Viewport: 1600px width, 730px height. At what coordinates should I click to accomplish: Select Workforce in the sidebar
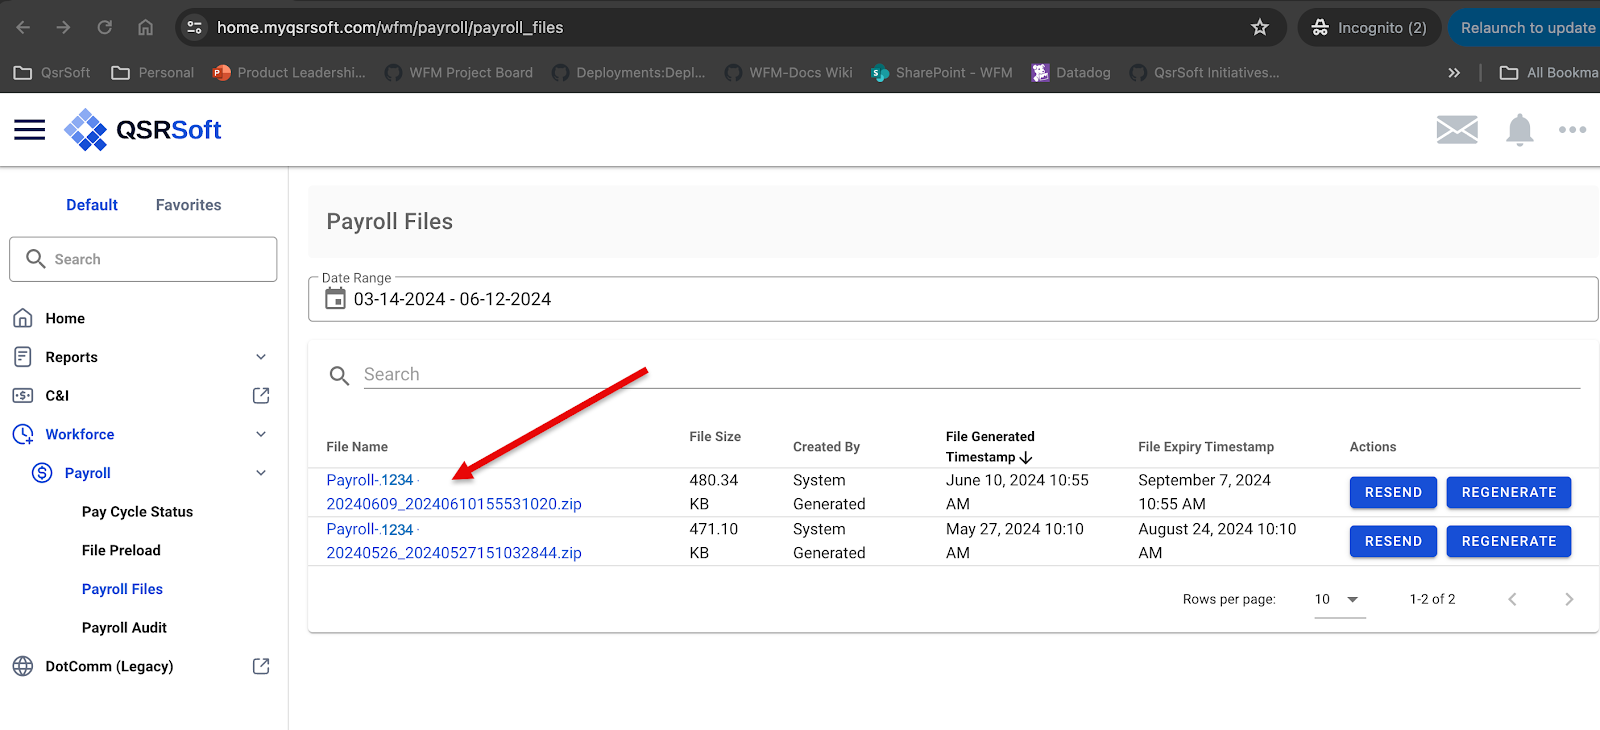pyautogui.click(x=80, y=434)
